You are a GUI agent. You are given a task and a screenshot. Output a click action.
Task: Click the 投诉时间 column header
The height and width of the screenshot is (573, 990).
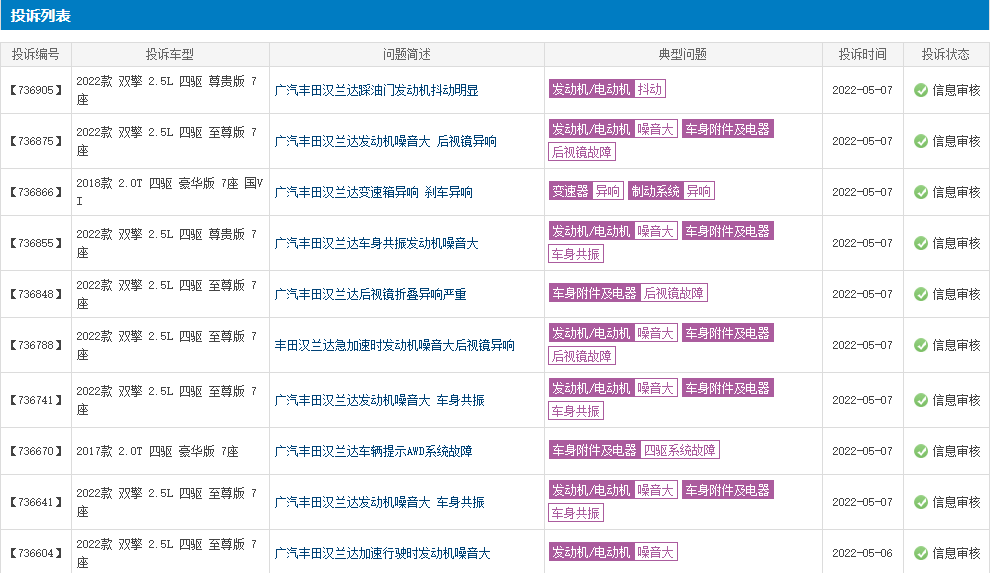(x=863, y=54)
